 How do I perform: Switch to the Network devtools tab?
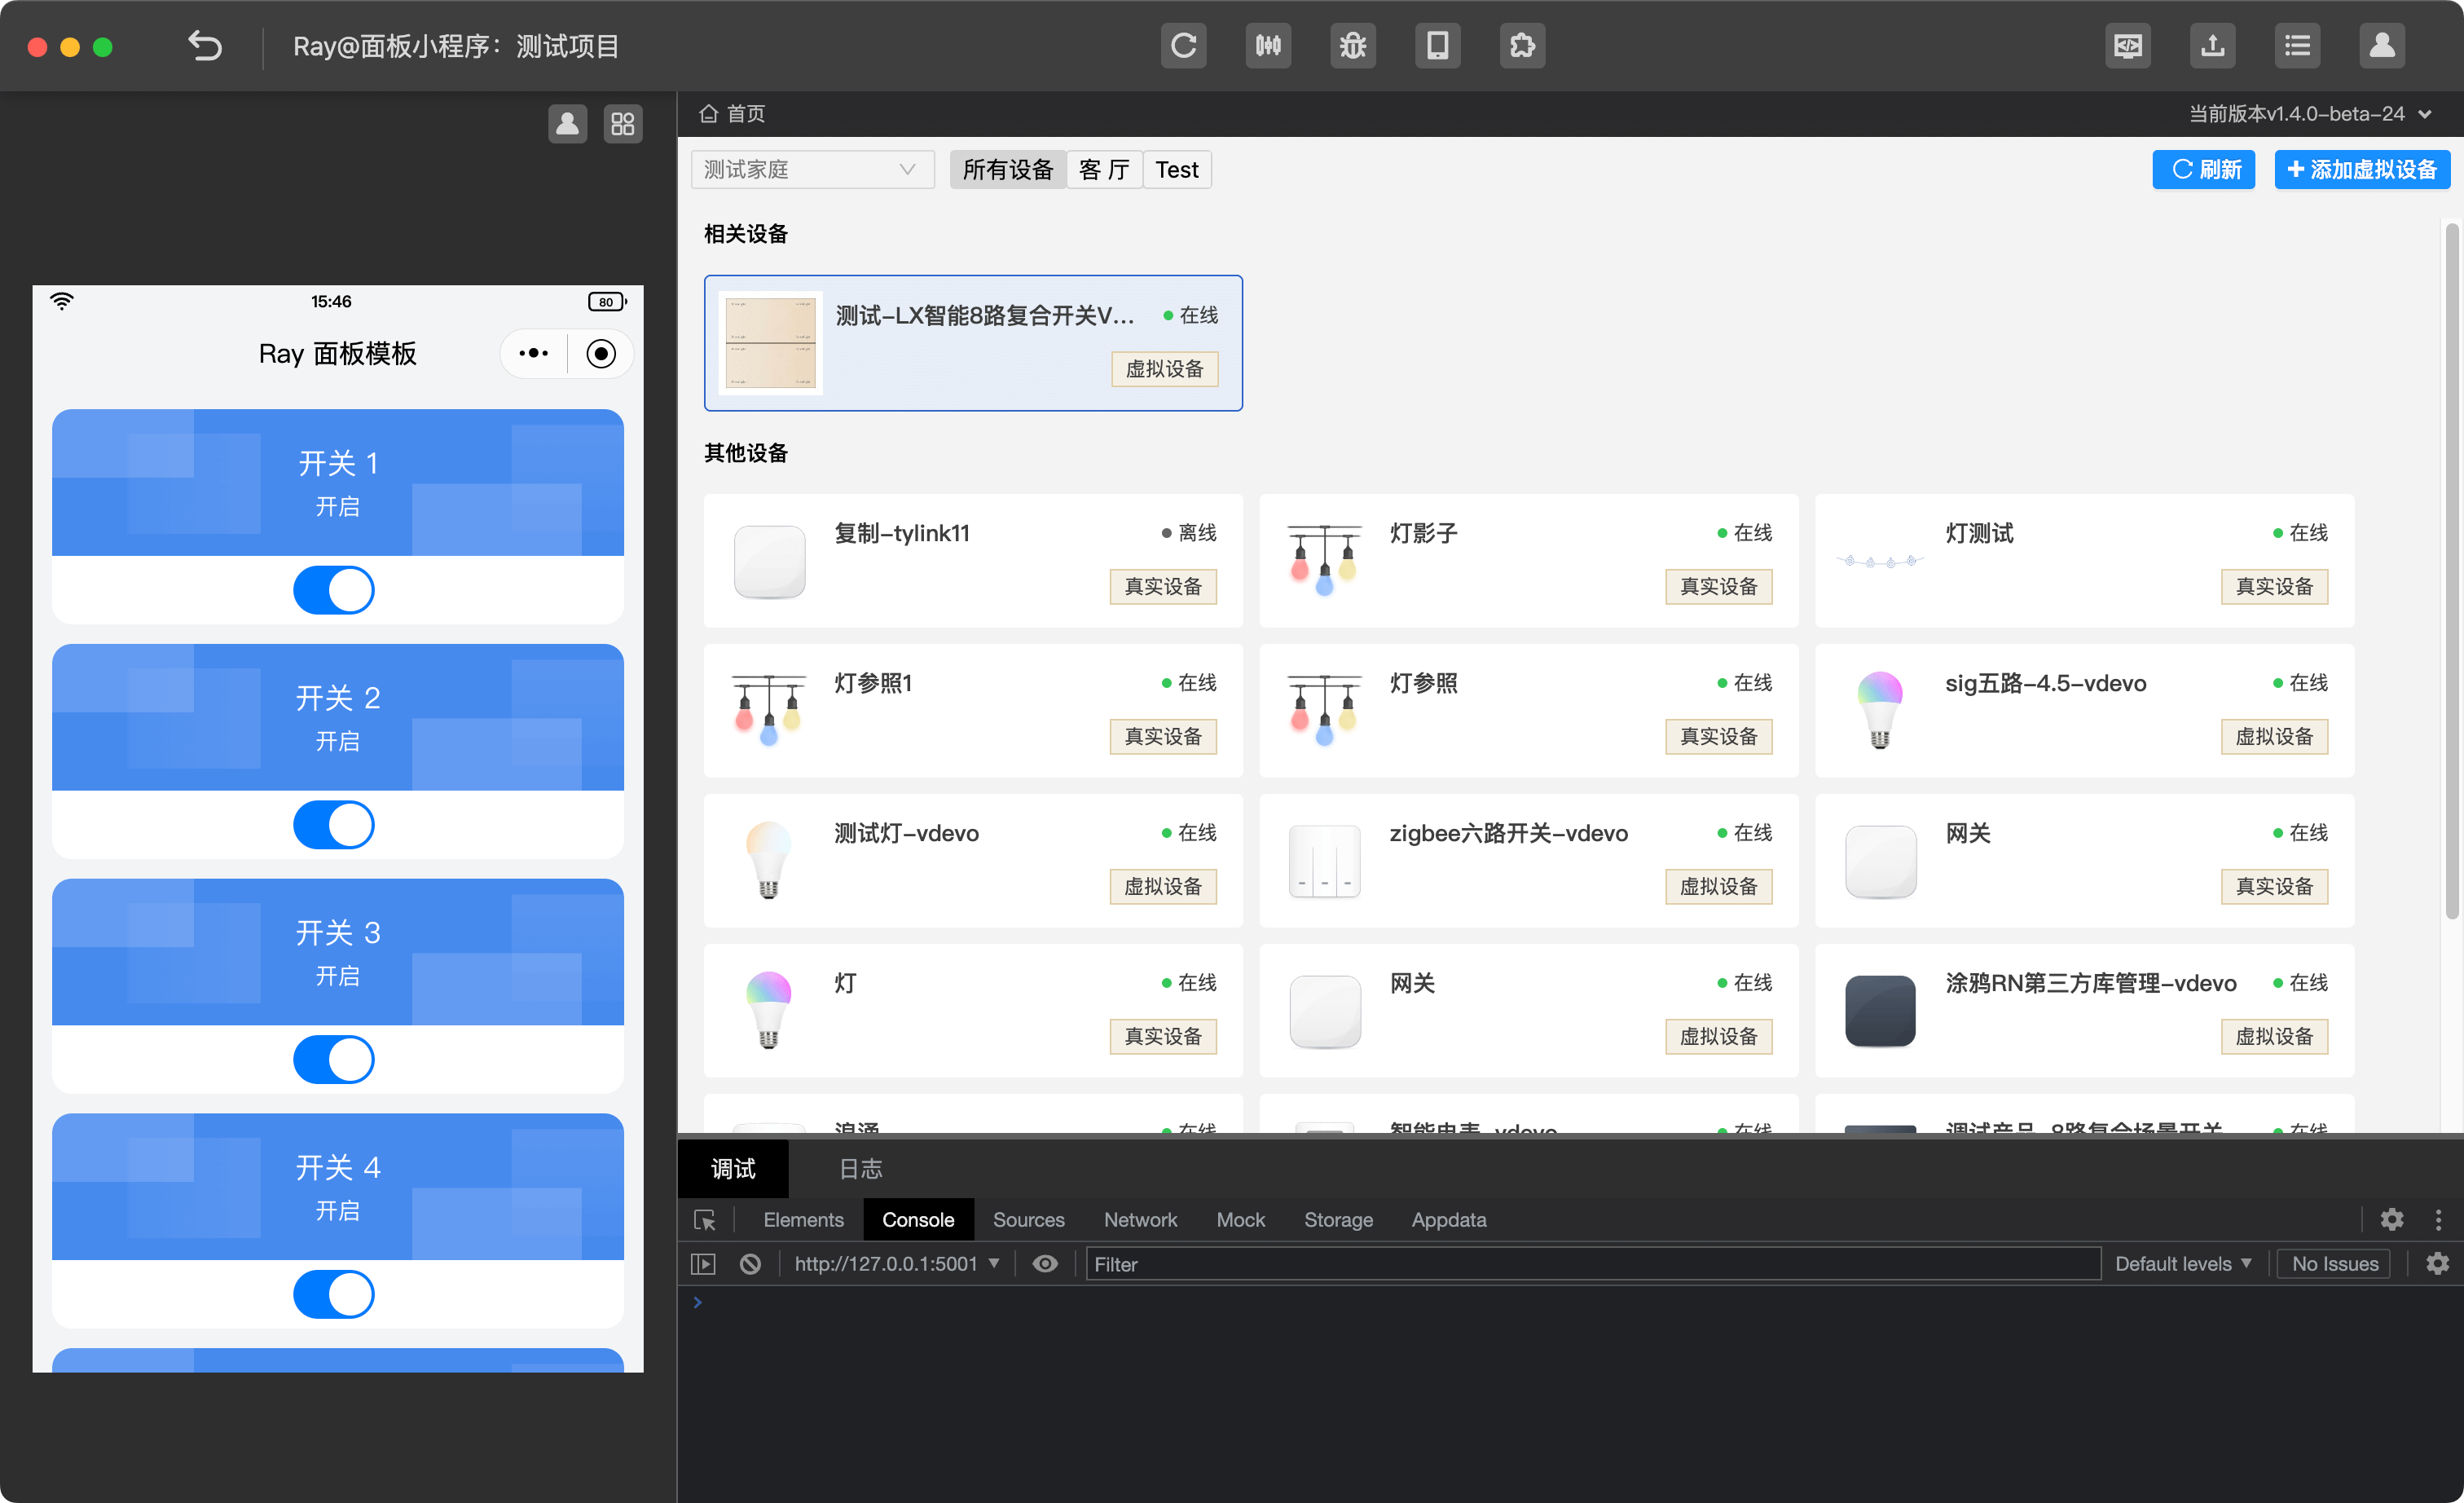pos(1140,1220)
